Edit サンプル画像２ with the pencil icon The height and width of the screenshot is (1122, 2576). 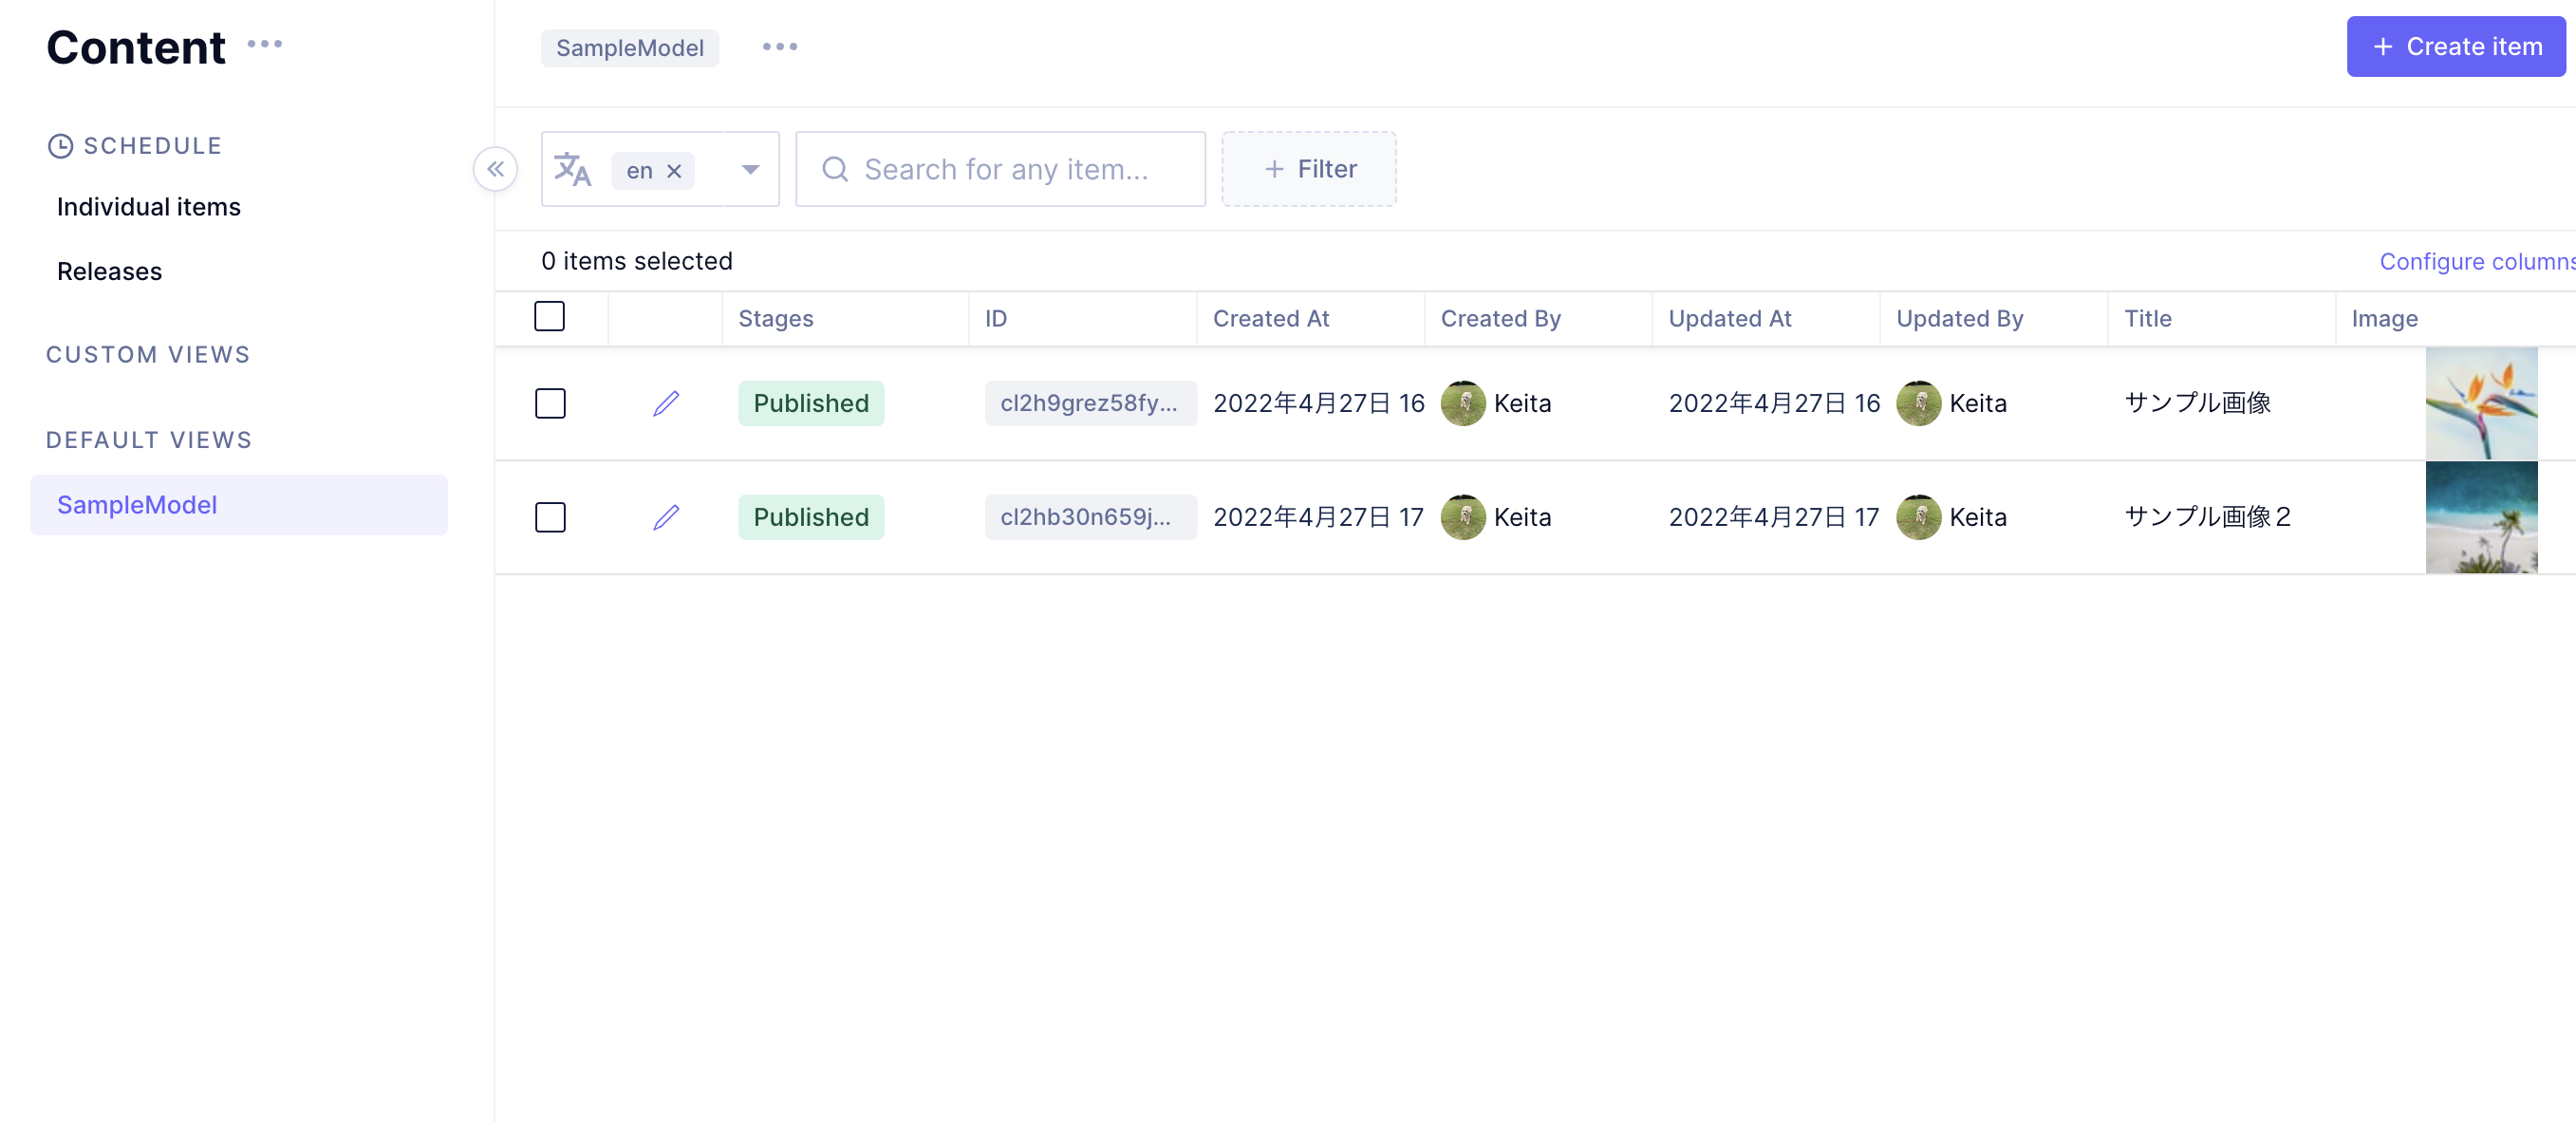[x=667, y=517]
